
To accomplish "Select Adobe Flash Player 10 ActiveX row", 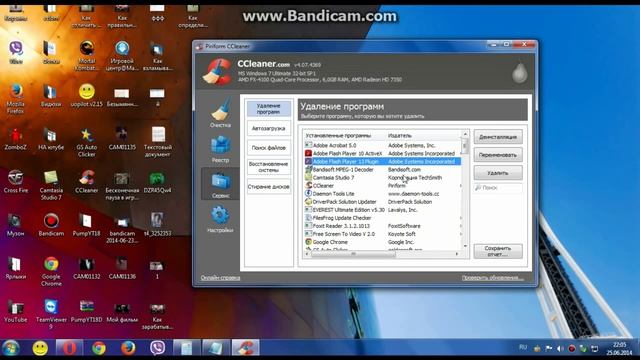I will coord(382,153).
